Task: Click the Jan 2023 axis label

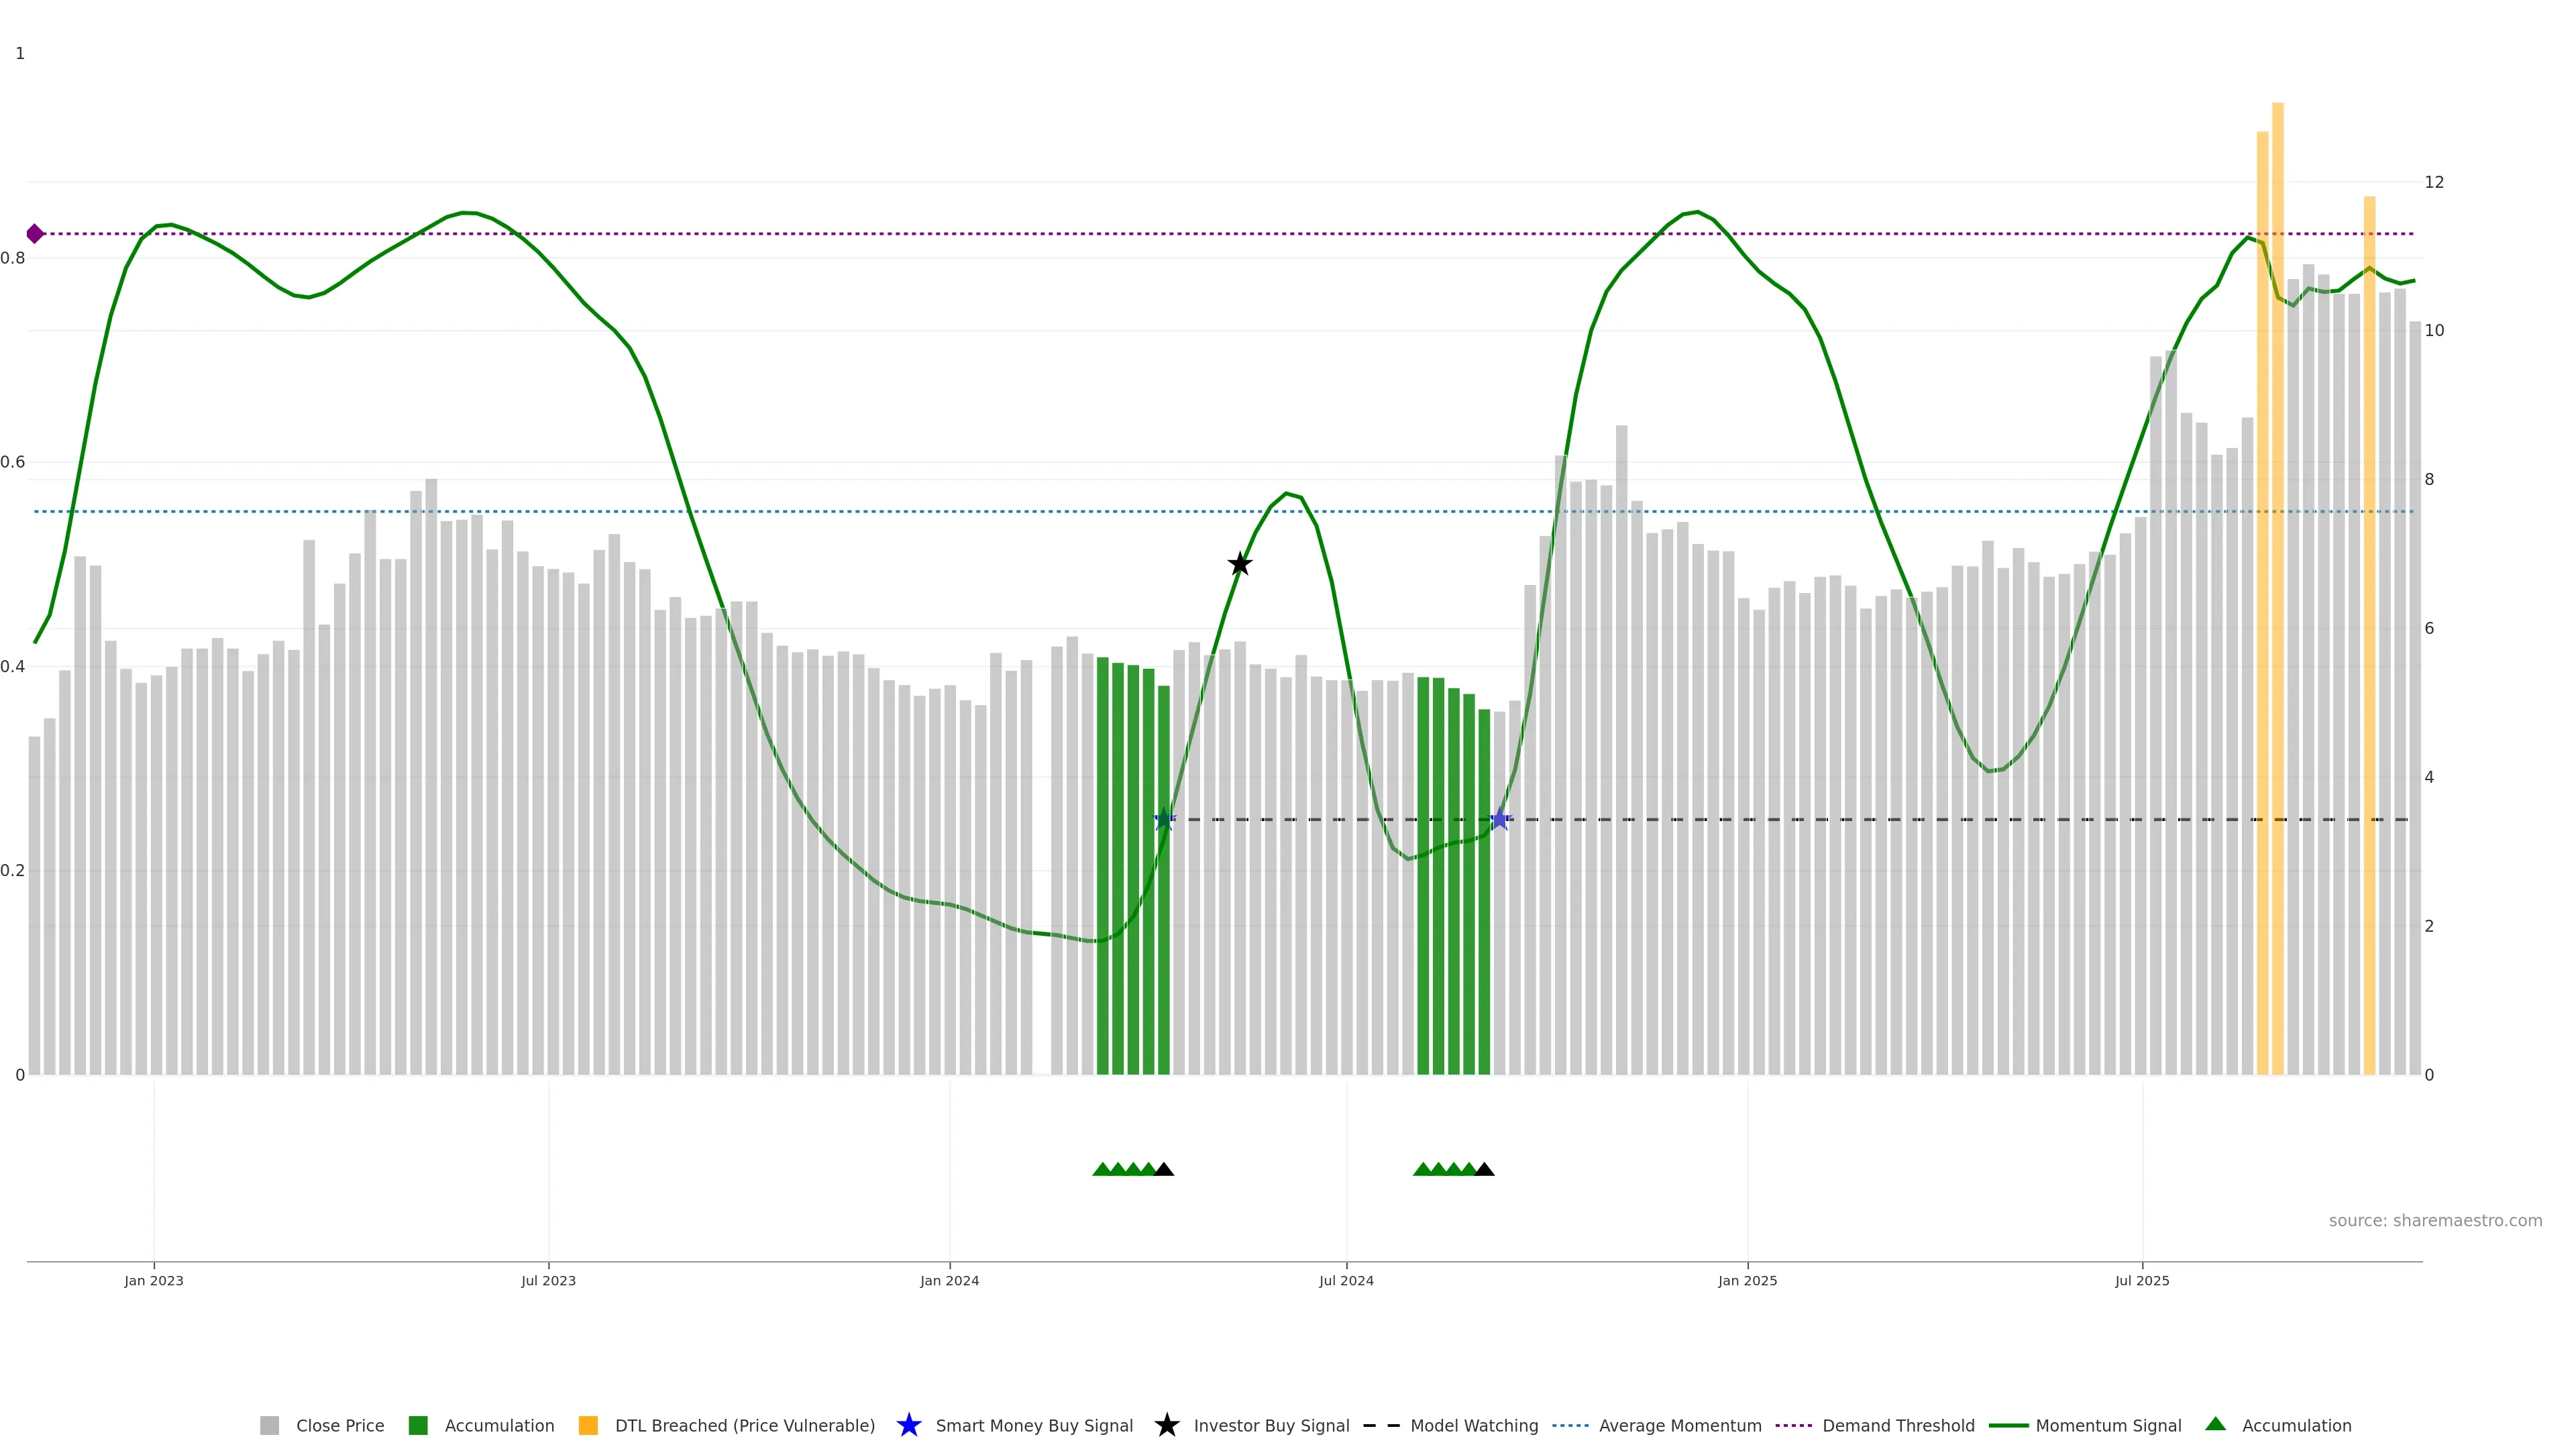Action: point(154,1281)
